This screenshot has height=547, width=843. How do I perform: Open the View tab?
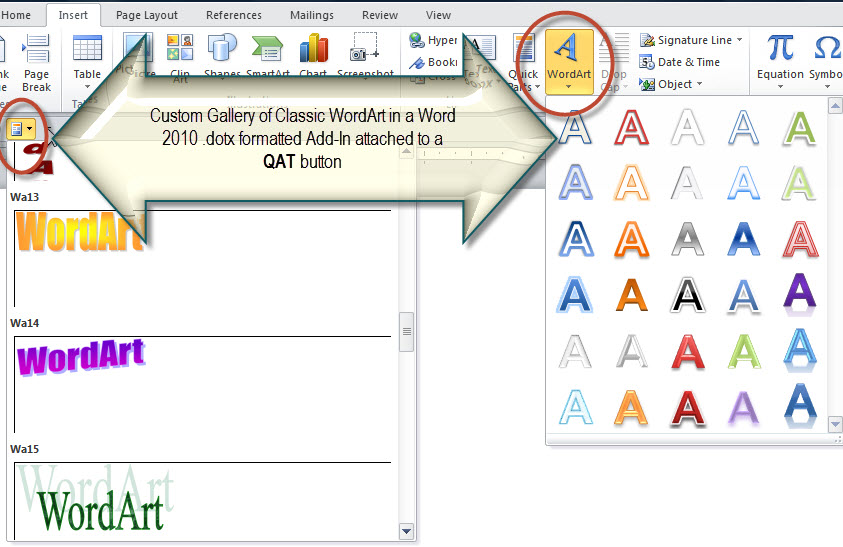(438, 15)
